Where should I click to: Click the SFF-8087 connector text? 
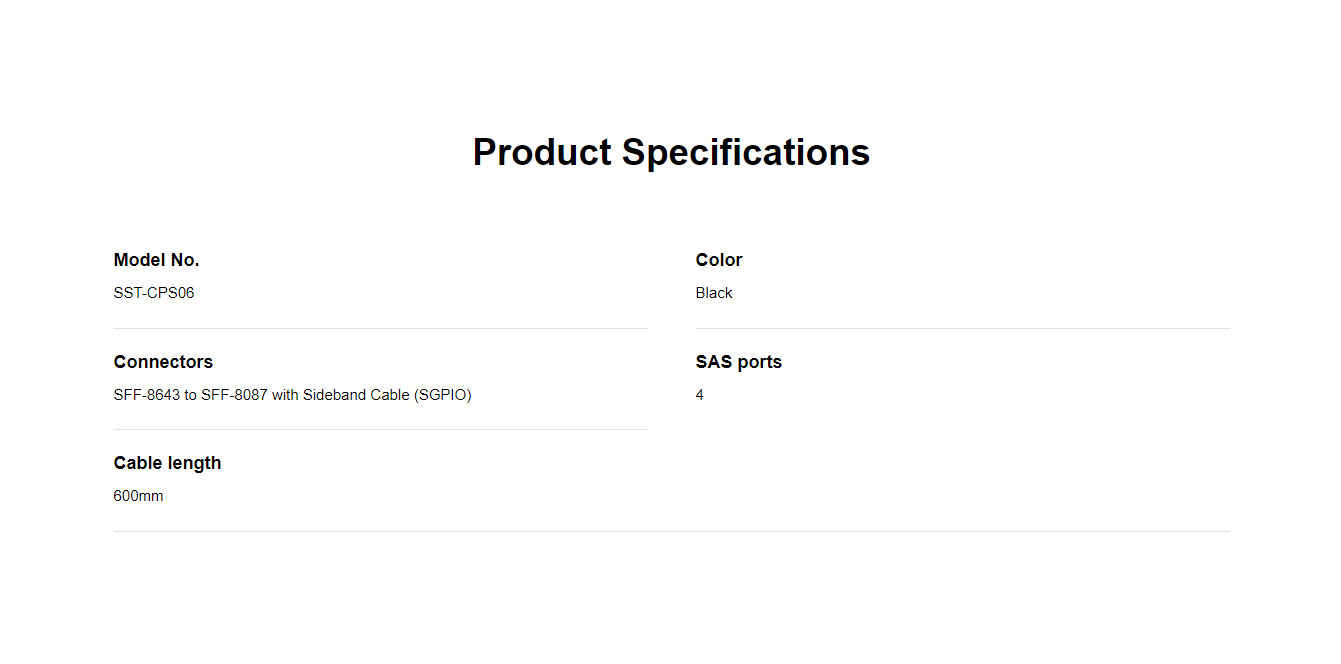click(x=234, y=395)
